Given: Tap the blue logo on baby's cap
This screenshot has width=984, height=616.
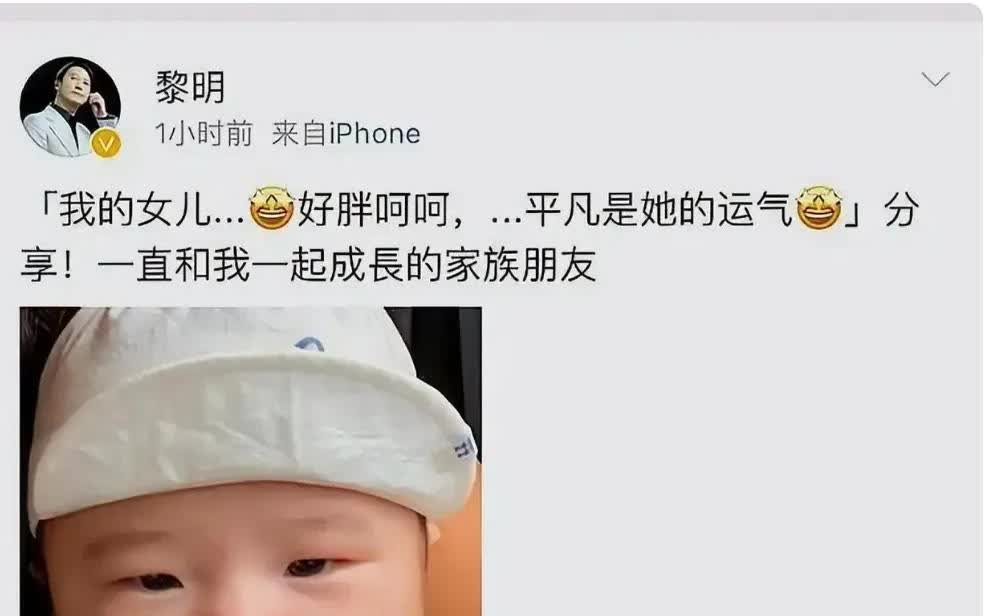Looking at the screenshot, I should 309,344.
